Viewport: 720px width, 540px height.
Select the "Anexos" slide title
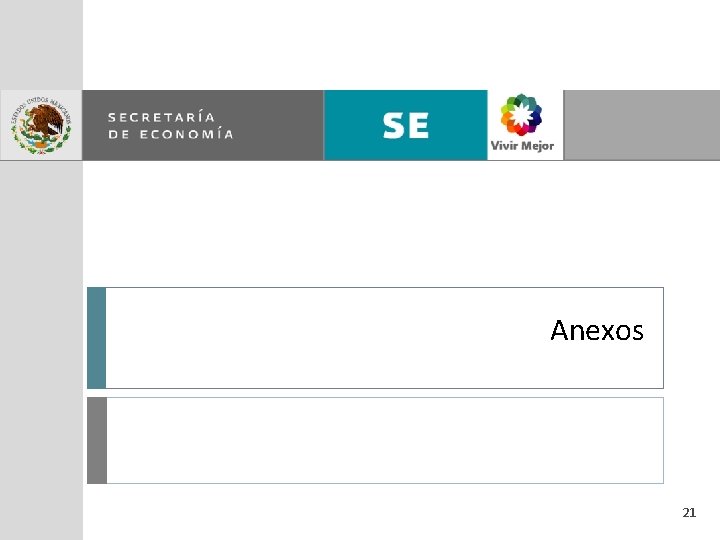coord(597,331)
